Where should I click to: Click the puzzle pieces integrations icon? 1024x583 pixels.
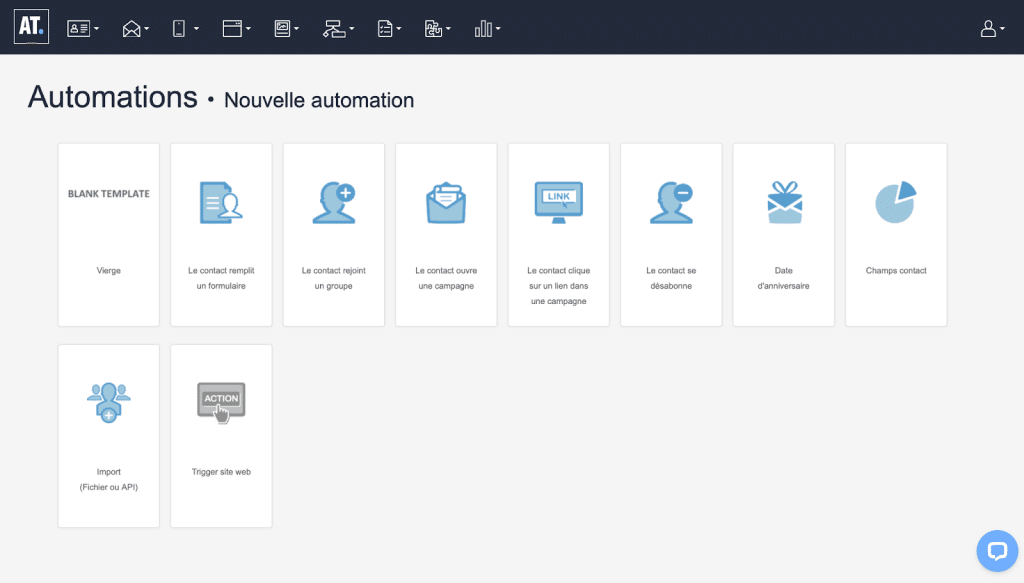437,29
